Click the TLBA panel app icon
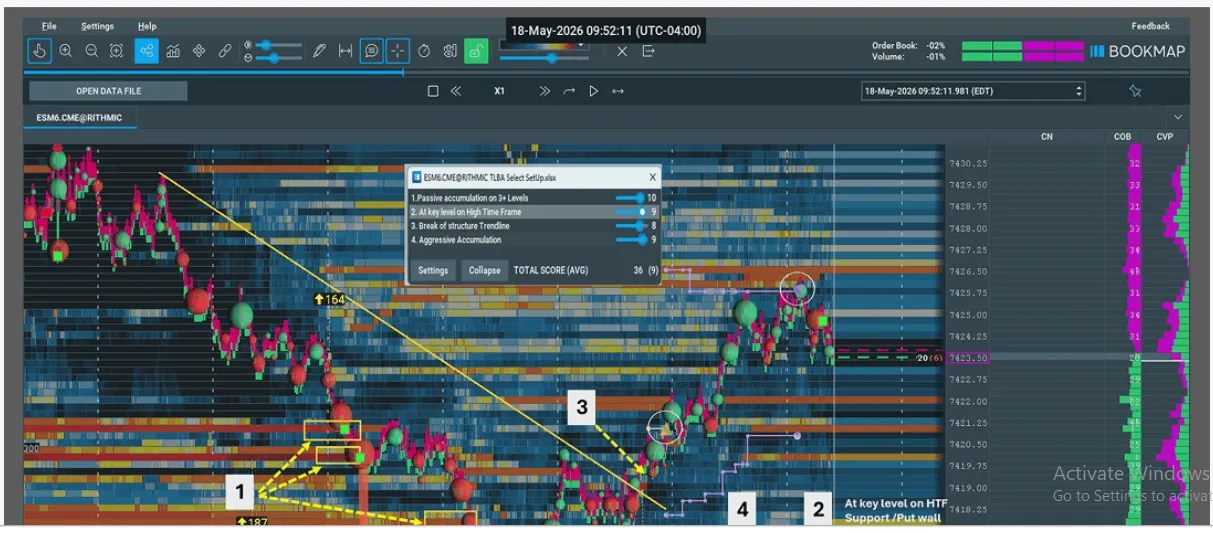 coord(416,176)
